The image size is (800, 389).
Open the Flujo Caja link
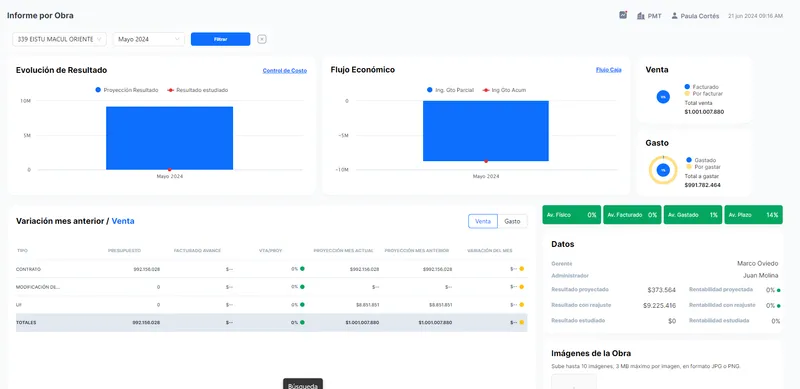pyautogui.click(x=609, y=70)
